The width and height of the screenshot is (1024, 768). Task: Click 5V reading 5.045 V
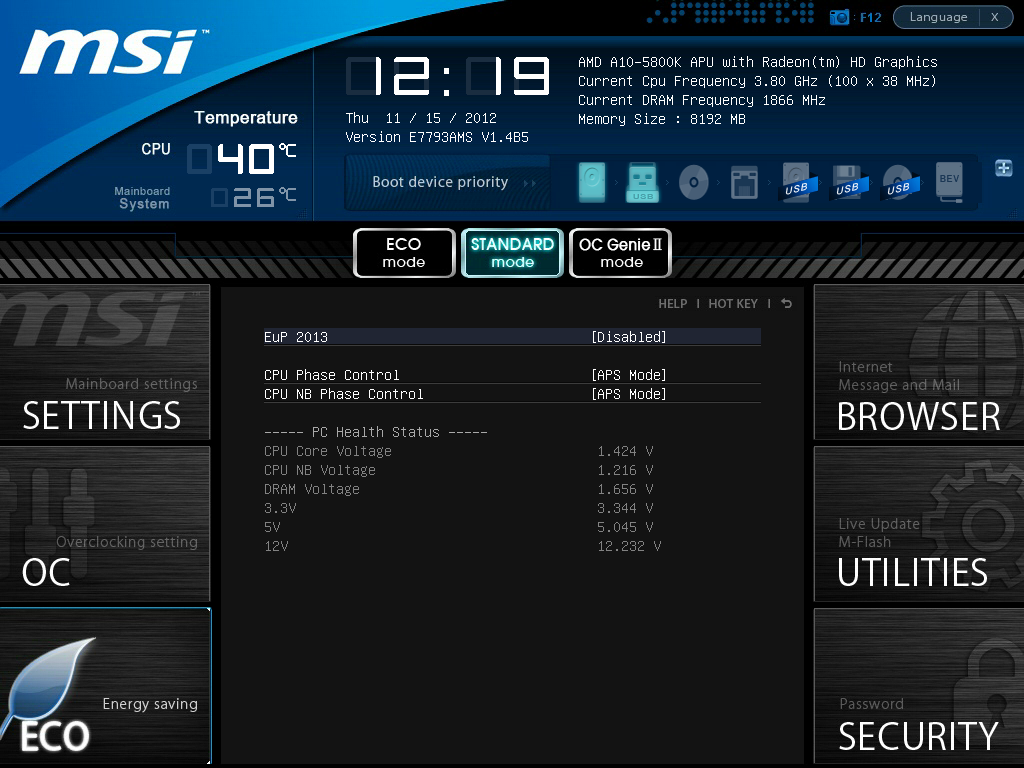(x=625, y=527)
